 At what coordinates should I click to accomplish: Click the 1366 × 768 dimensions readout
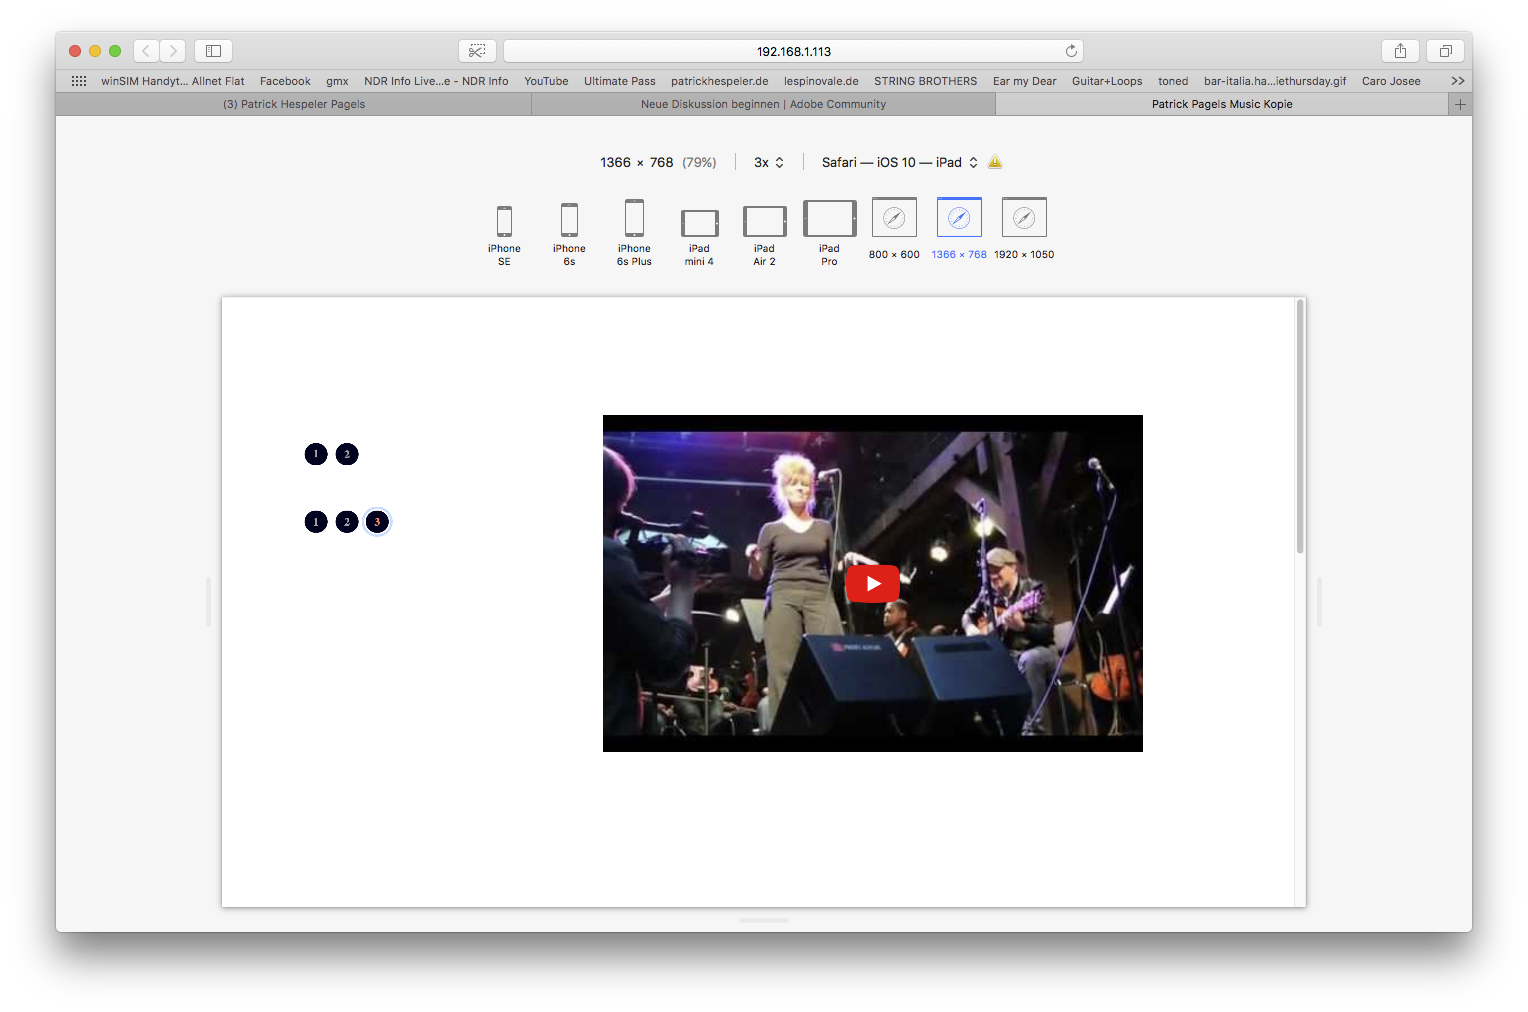[x=637, y=162]
